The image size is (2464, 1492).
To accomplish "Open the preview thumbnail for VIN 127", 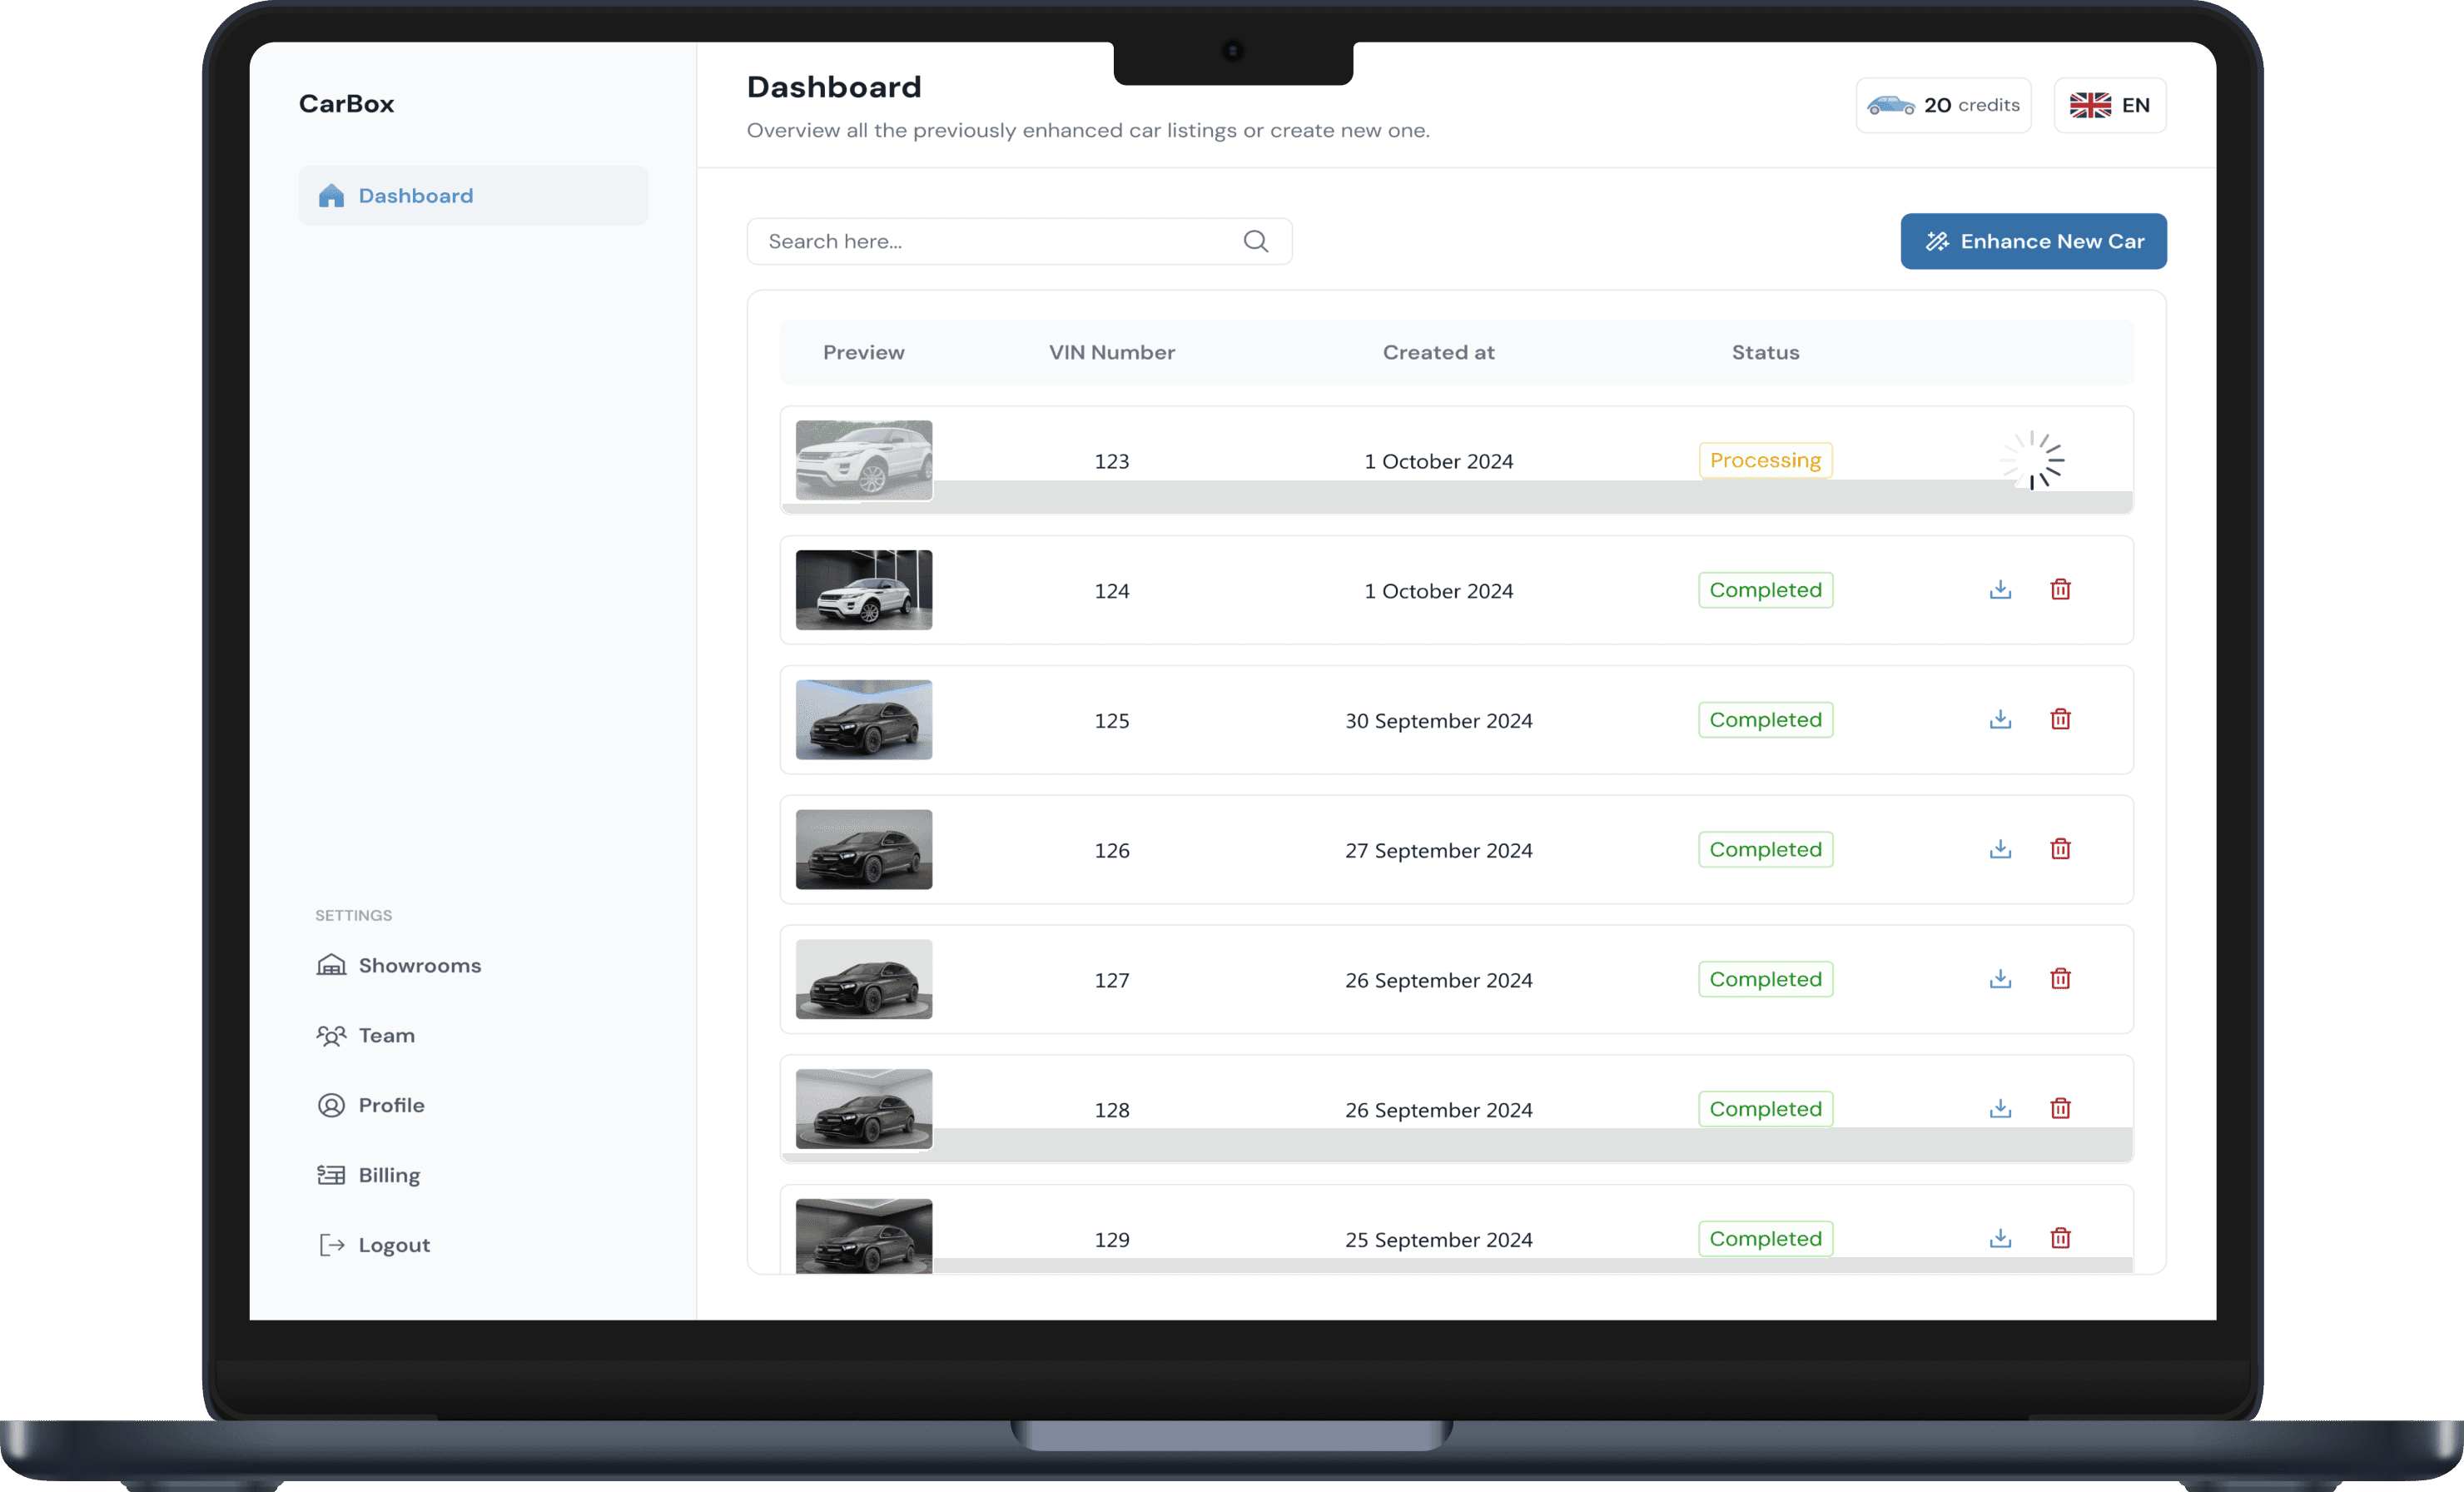I will point(864,979).
